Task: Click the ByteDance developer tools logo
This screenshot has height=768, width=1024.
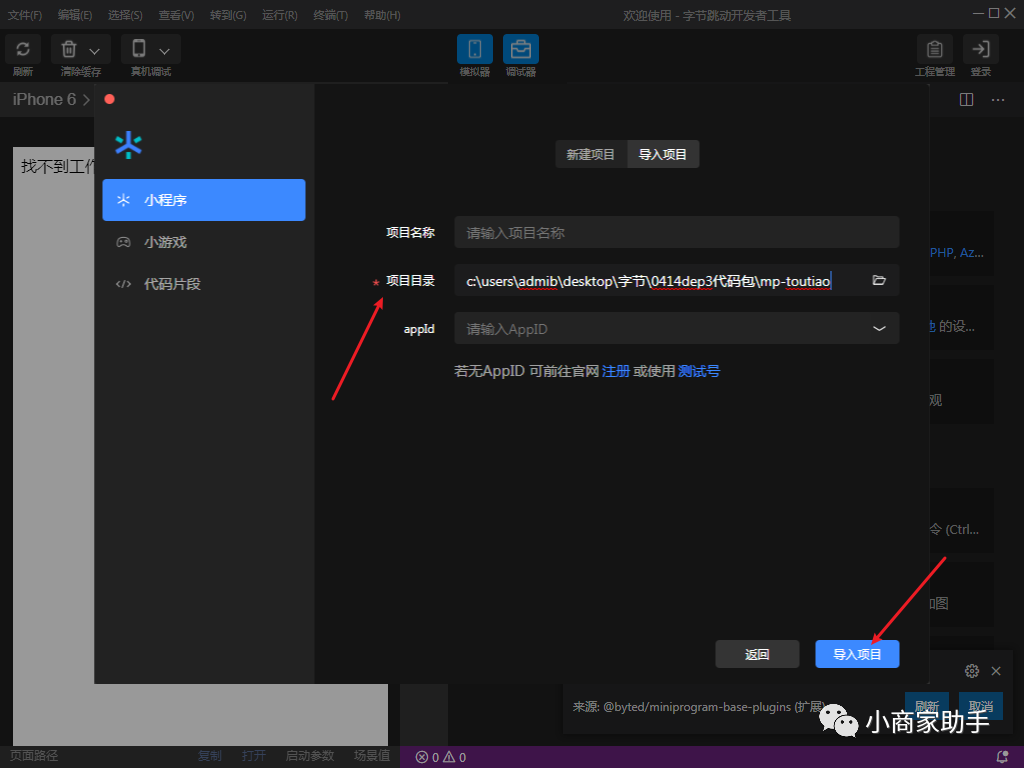Action: click(129, 145)
